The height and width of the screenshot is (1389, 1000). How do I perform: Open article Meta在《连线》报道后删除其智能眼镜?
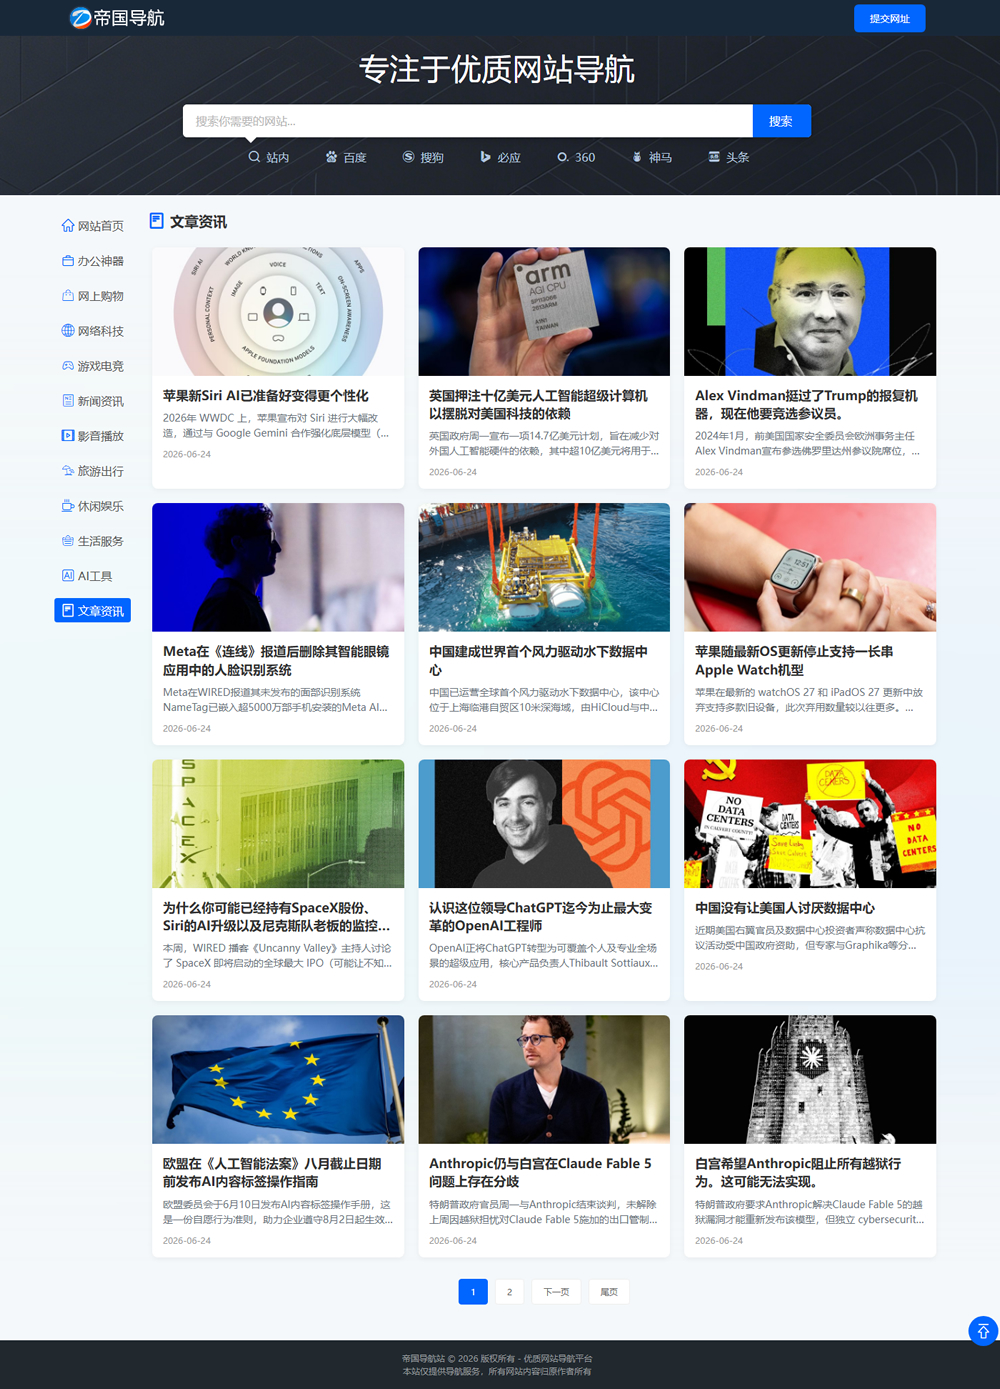[276, 661]
